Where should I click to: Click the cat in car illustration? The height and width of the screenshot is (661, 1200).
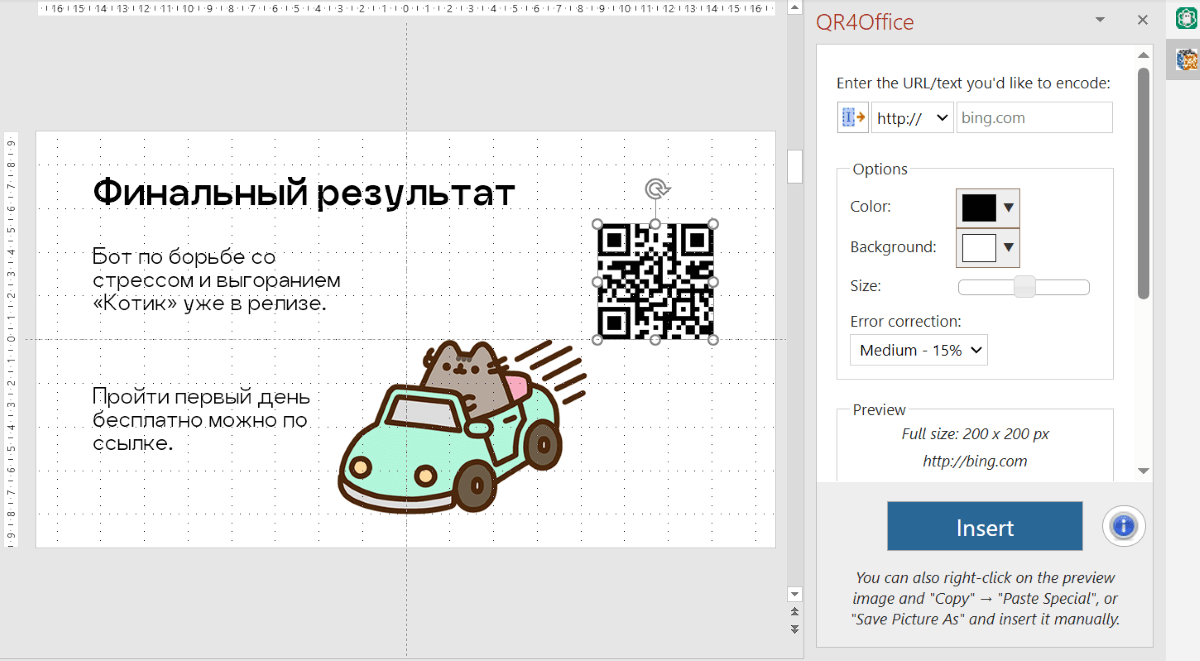point(464,425)
